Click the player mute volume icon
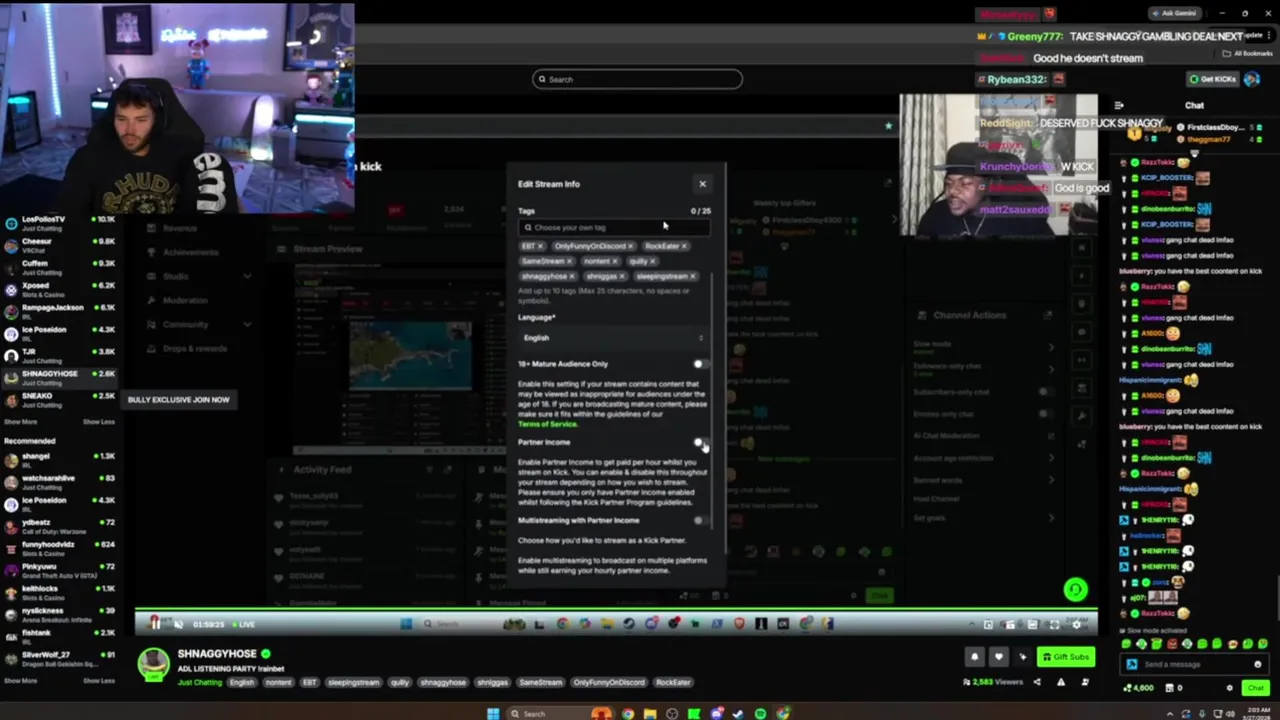Image resolution: width=1280 pixels, height=720 pixels. tap(178, 624)
